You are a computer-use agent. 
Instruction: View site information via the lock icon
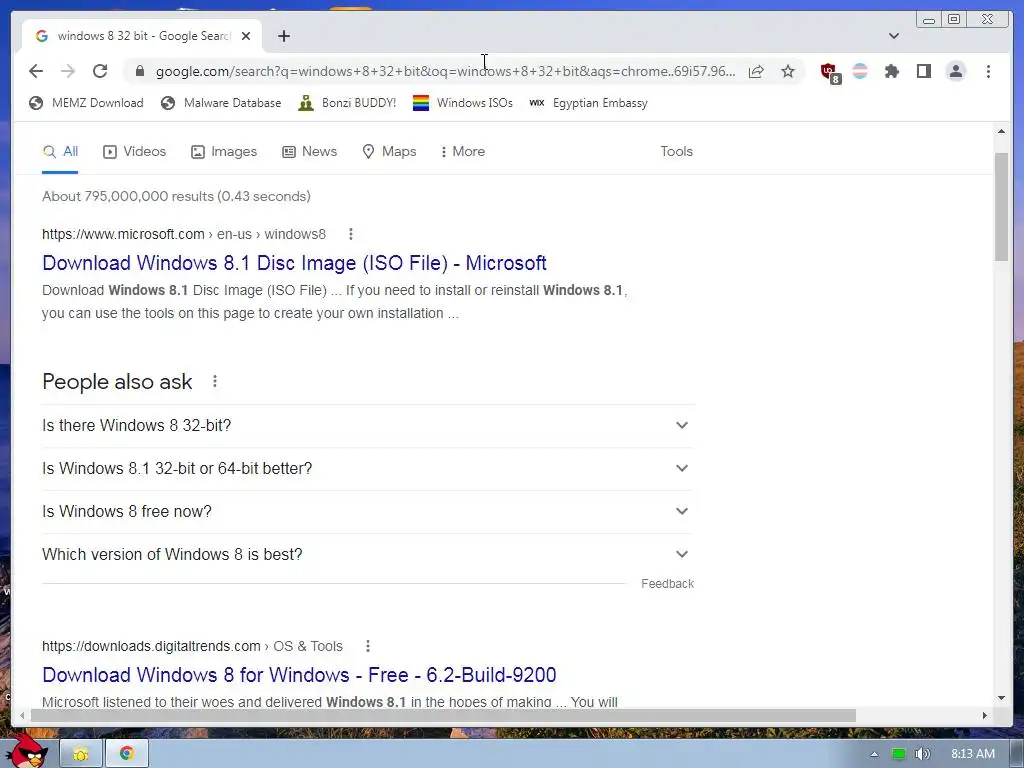pos(139,71)
